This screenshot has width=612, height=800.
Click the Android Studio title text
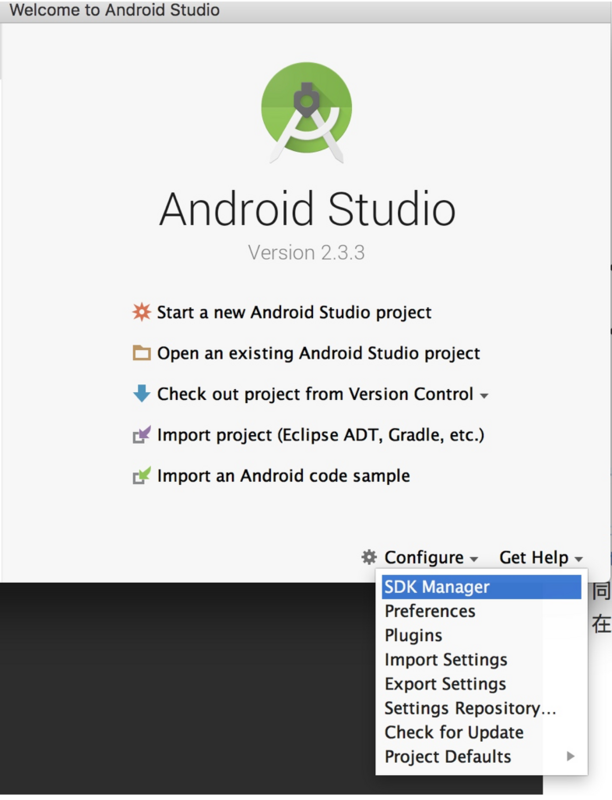(307, 208)
